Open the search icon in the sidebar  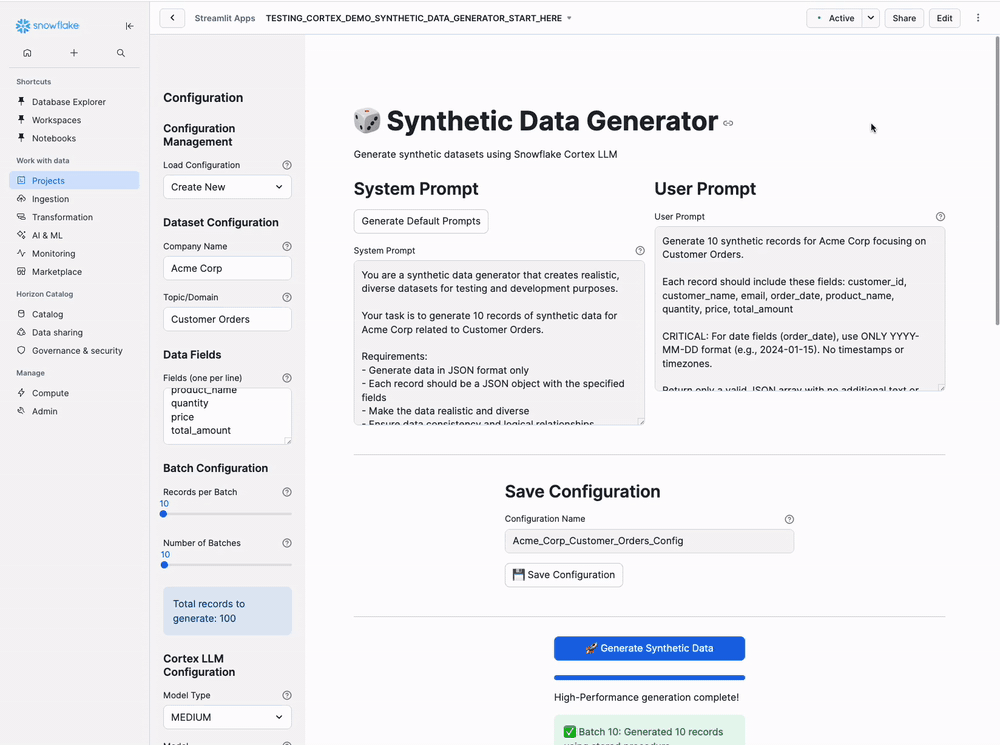point(120,52)
